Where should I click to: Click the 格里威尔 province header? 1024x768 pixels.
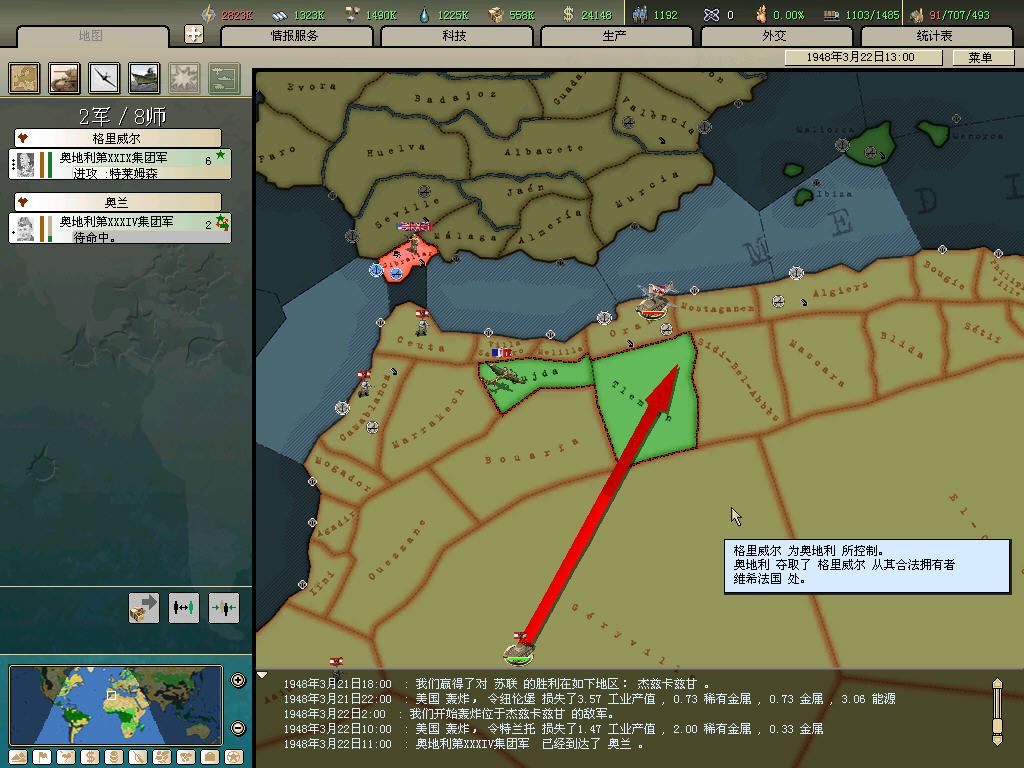(x=117, y=138)
